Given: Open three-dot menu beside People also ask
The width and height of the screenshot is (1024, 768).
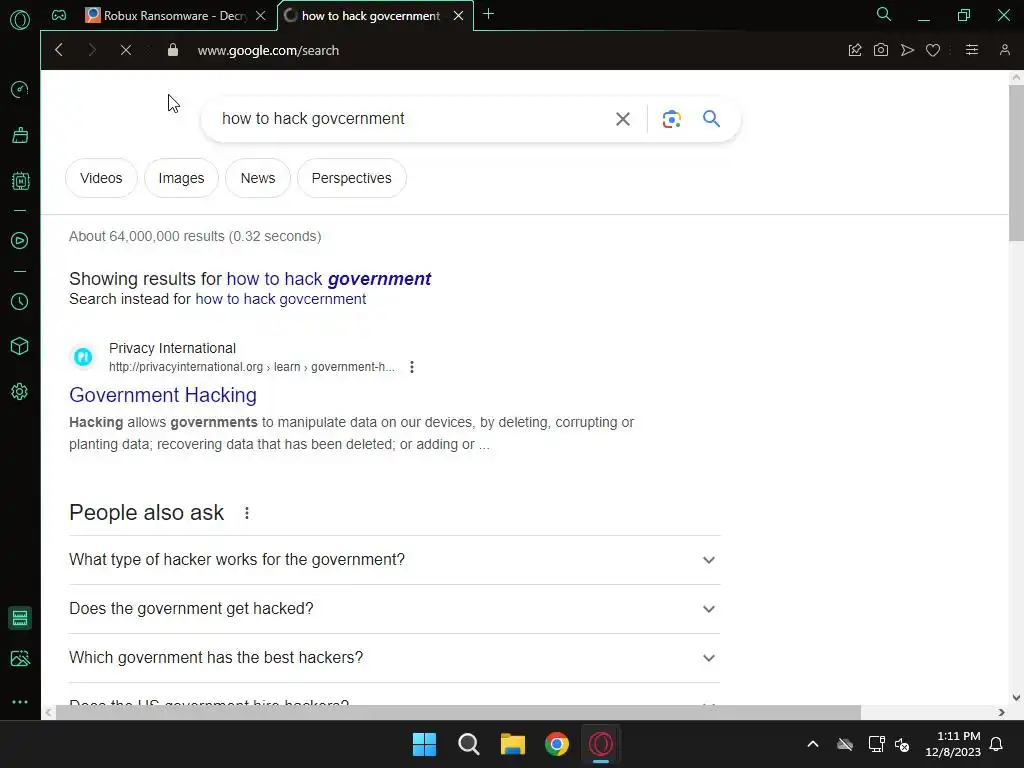Looking at the screenshot, I should click(x=247, y=513).
